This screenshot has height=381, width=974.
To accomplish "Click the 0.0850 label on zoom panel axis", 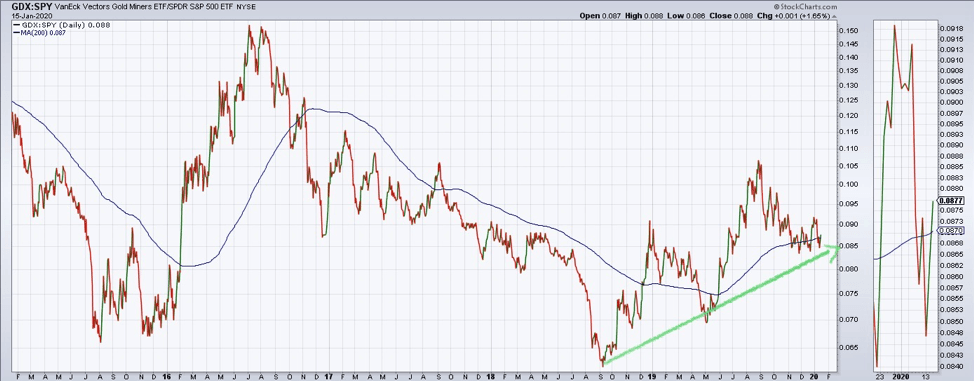I will tap(952, 322).
